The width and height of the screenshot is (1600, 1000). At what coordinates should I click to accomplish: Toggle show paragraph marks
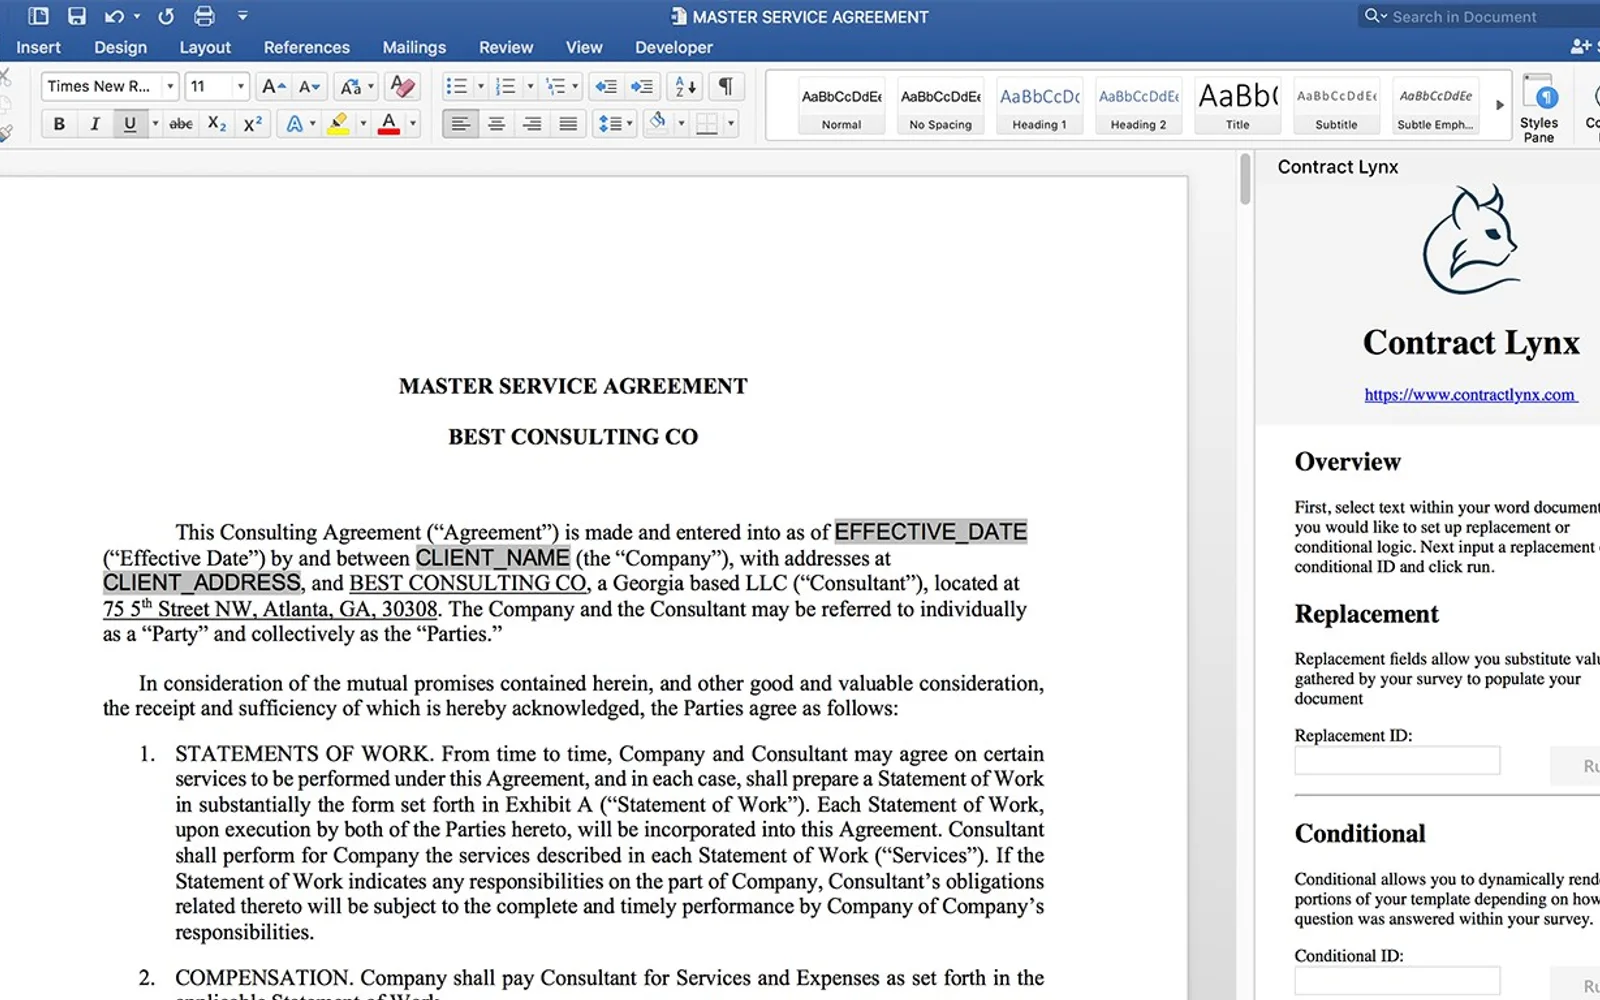(x=726, y=87)
